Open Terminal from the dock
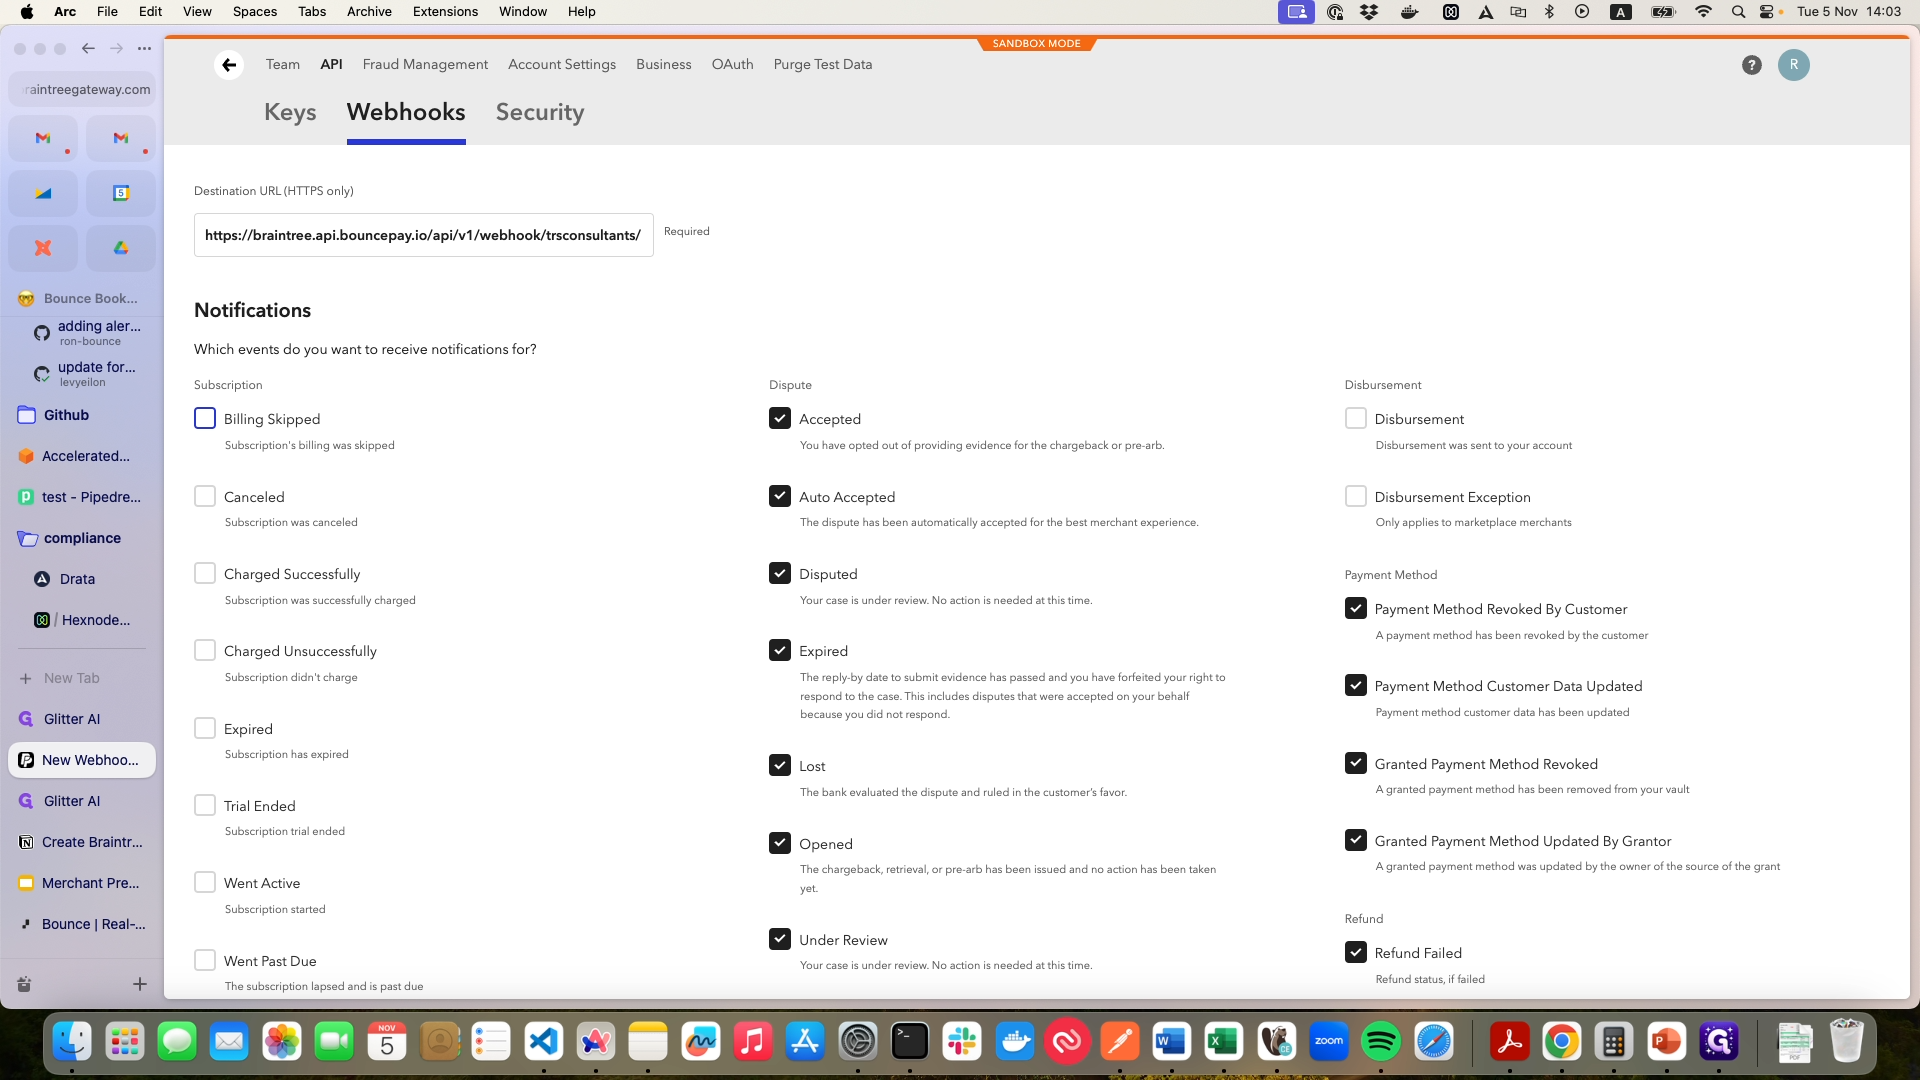The height and width of the screenshot is (1080, 1920). tap(910, 1042)
